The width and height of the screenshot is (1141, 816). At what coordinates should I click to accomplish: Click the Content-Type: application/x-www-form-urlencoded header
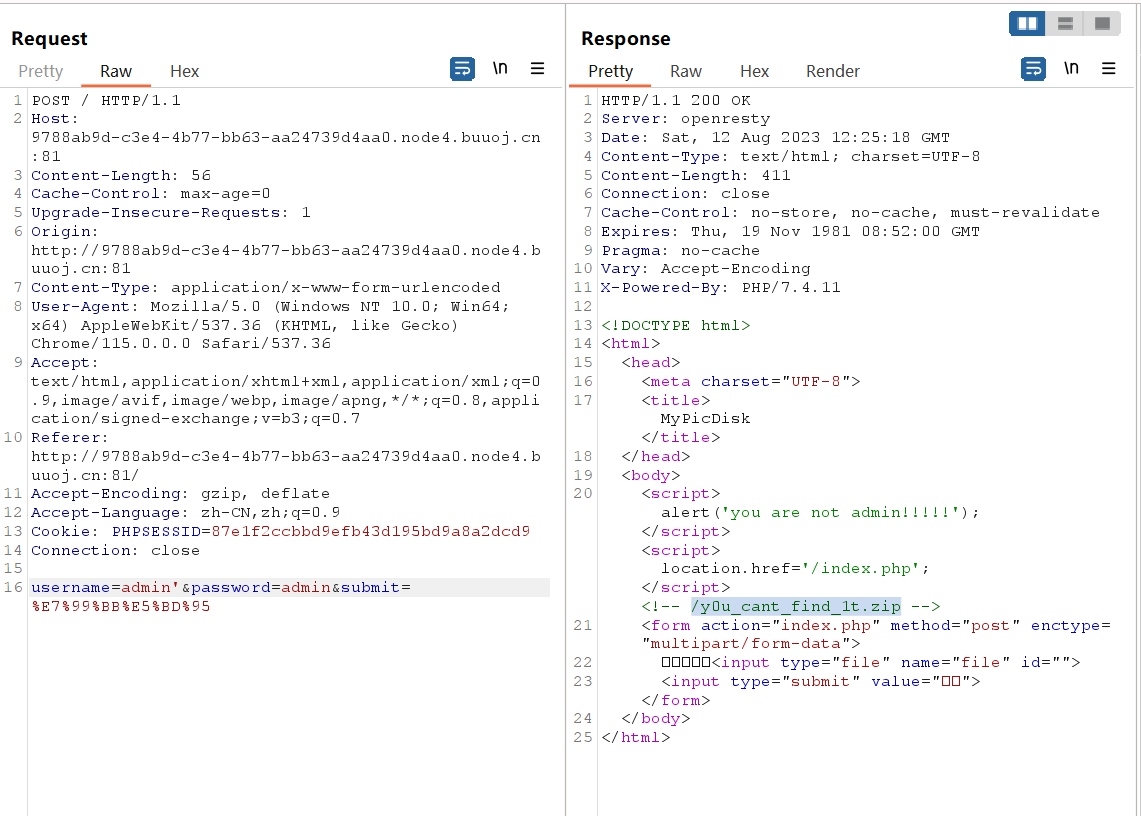pyautogui.click(x=266, y=288)
